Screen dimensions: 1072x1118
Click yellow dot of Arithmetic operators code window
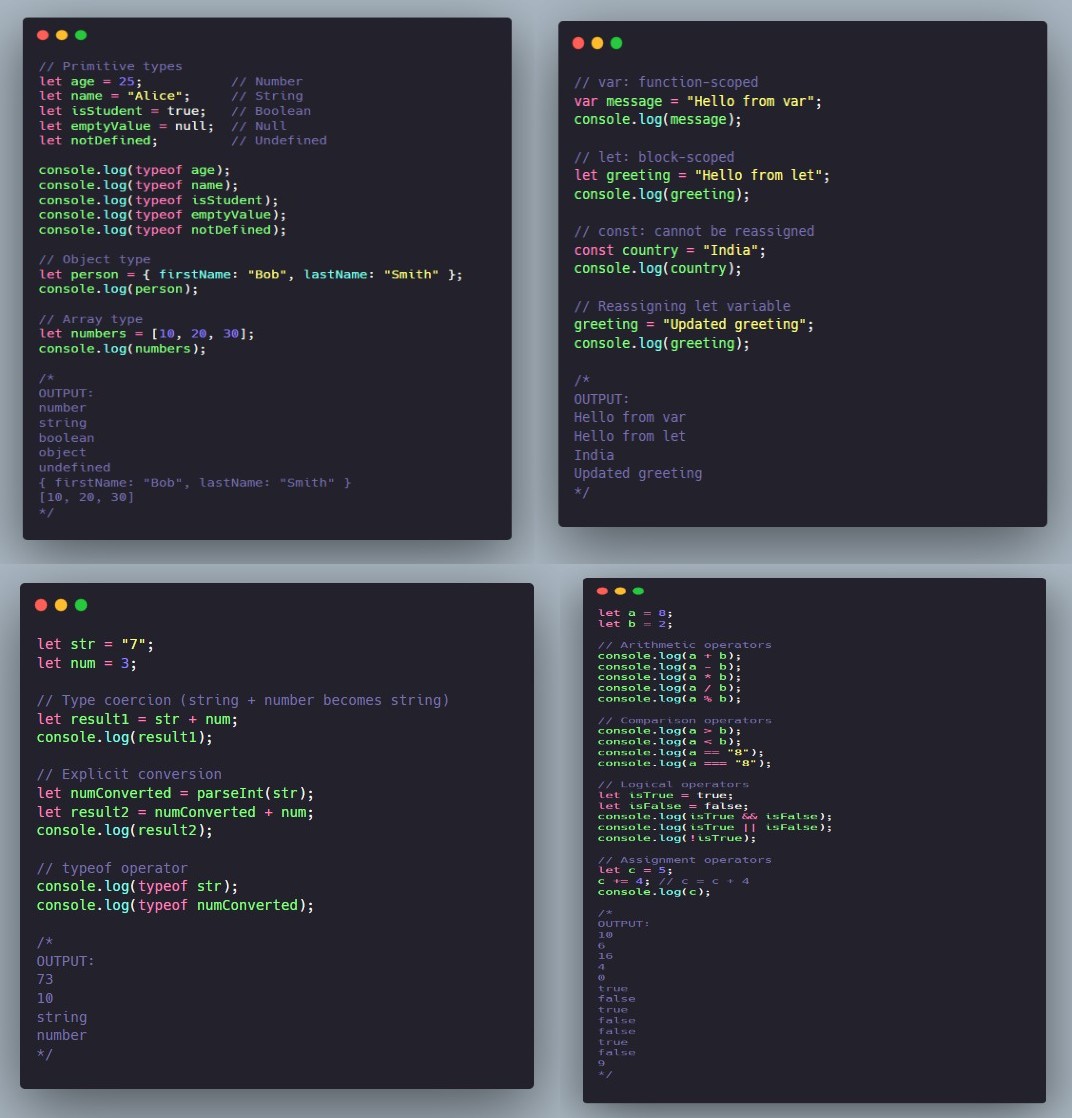pos(620,591)
